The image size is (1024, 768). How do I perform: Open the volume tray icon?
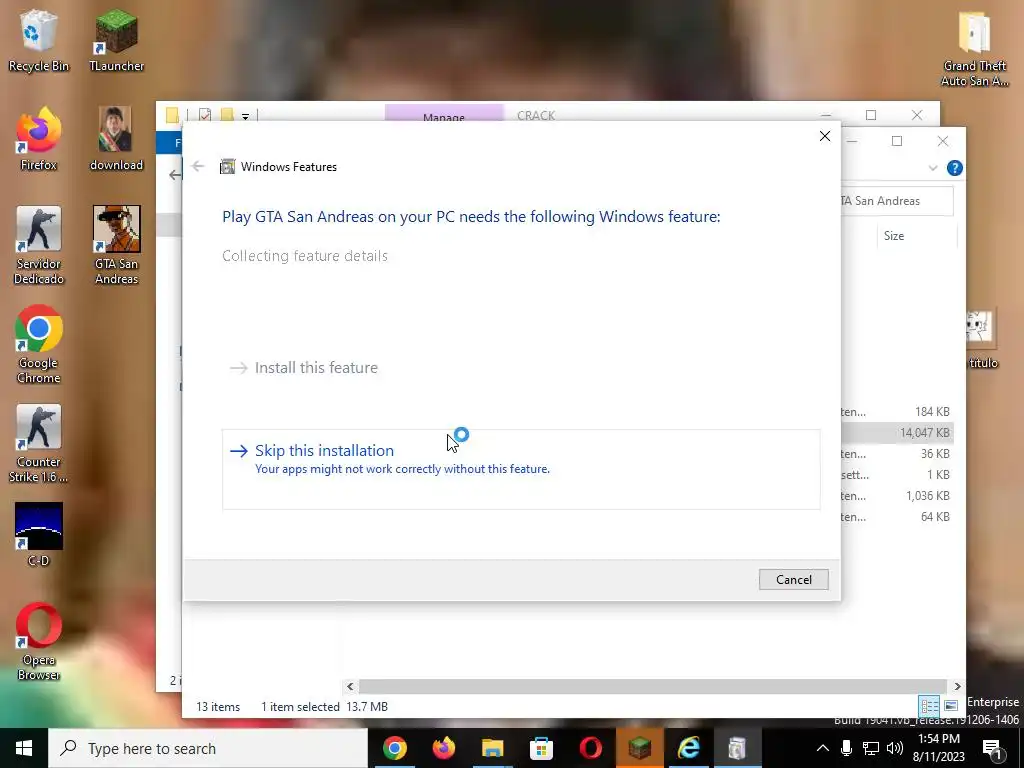click(x=895, y=748)
